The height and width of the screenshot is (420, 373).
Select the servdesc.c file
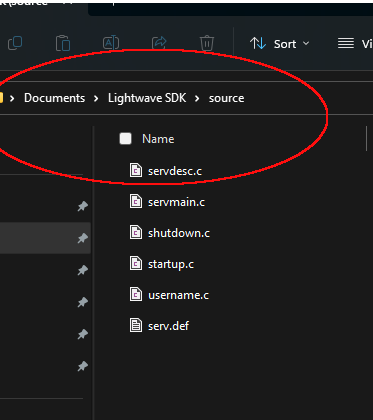point(166,171)
